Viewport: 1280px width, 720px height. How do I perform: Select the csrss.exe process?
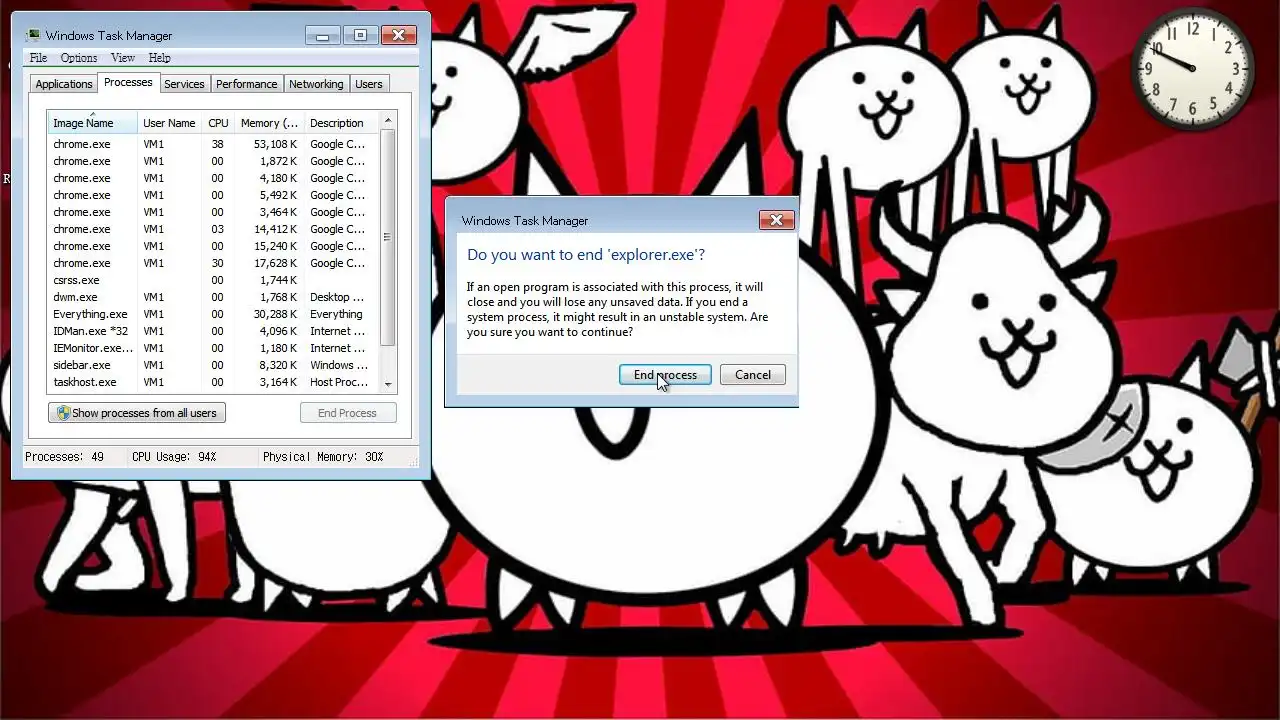coord(214,280)
